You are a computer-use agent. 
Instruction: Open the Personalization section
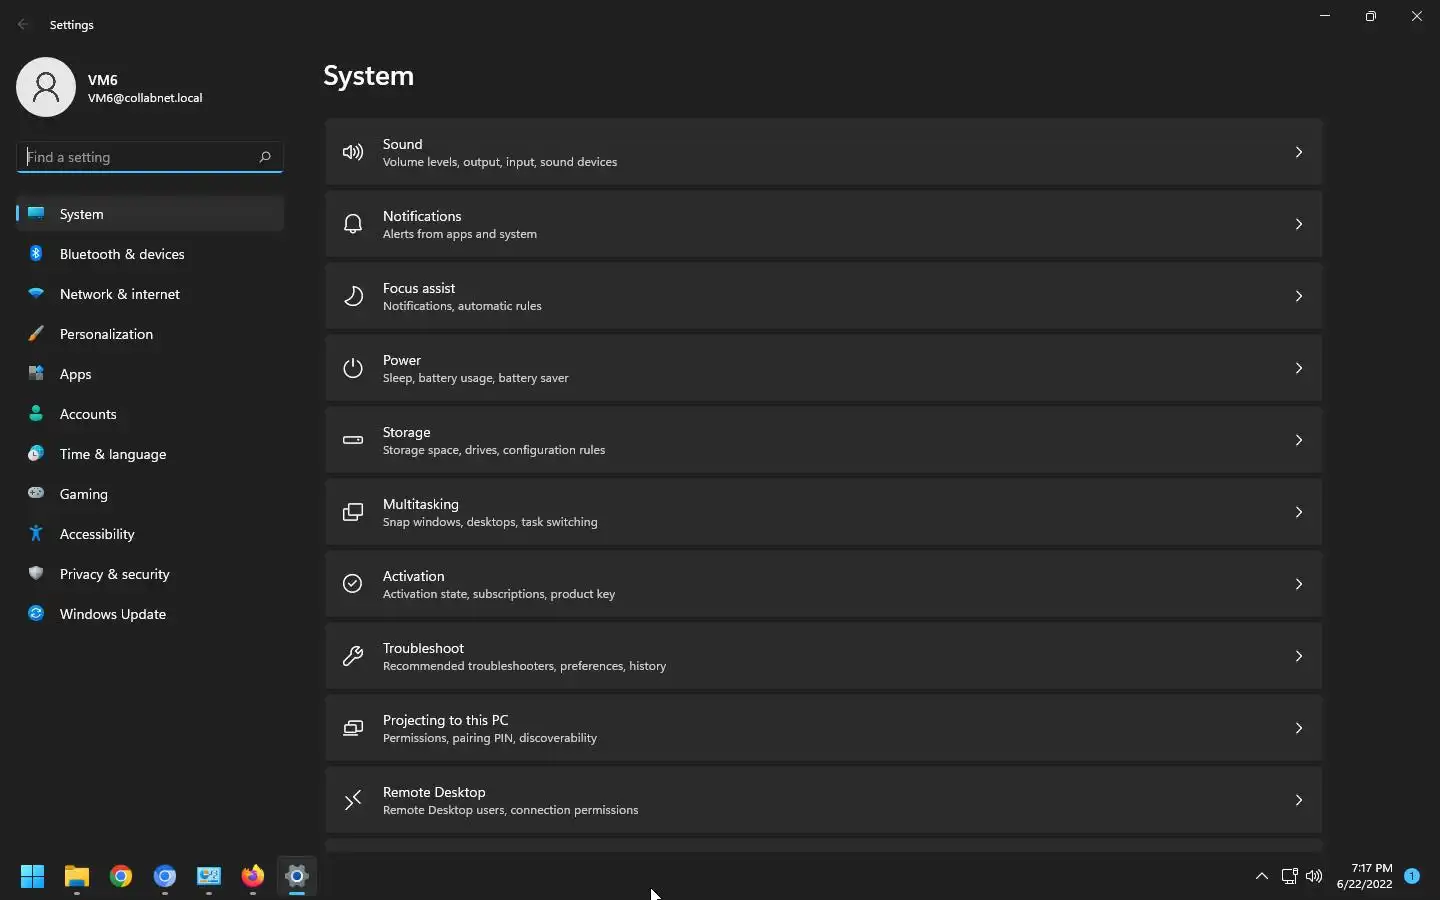106,334
